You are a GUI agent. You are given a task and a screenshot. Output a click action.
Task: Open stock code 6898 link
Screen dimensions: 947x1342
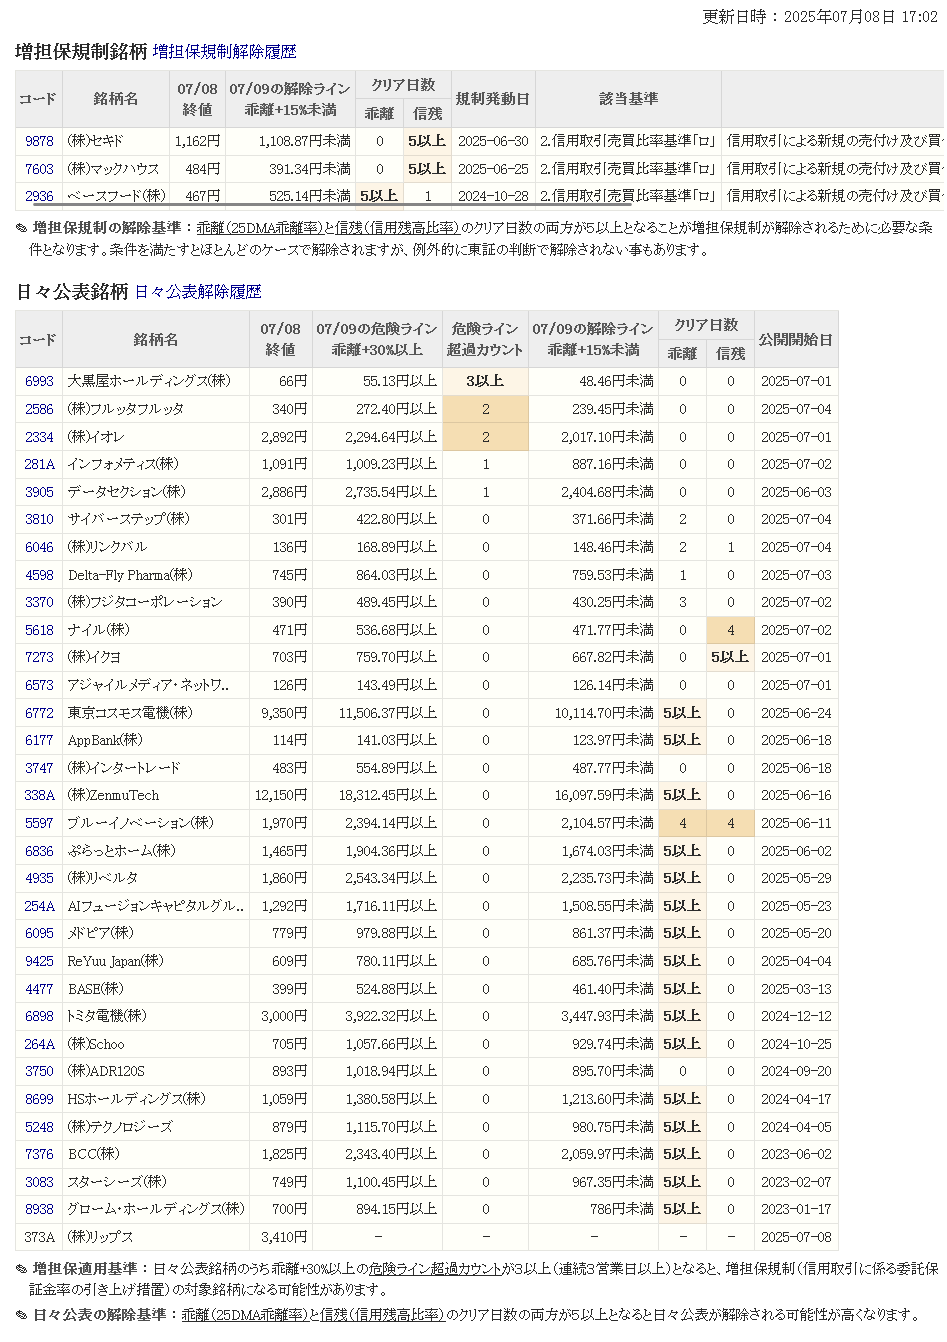39,1016
